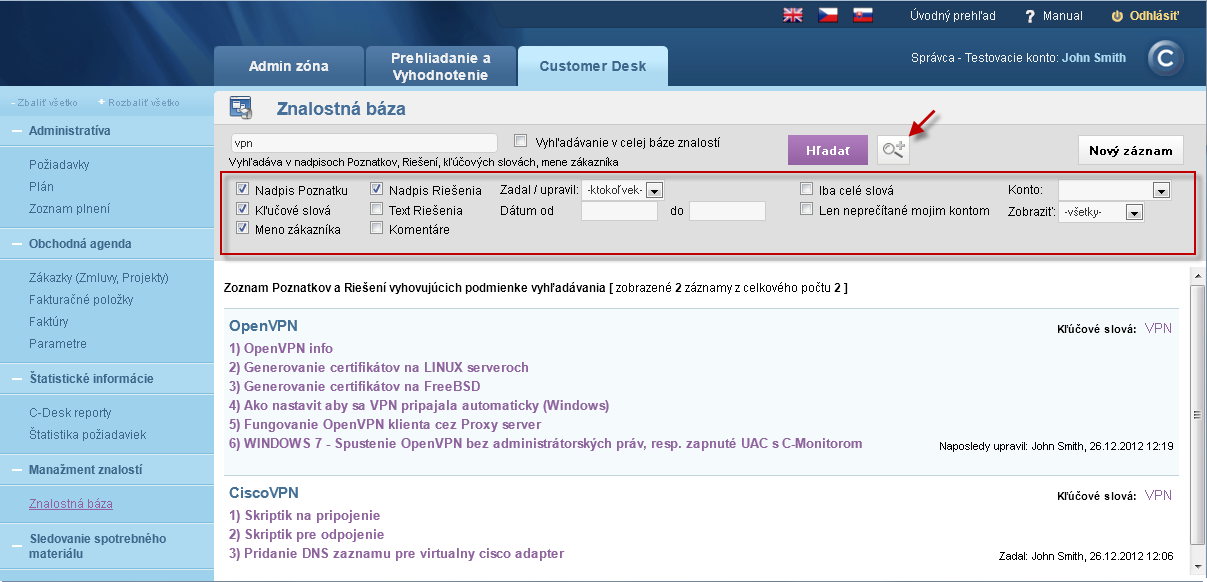
Task: Uncheck Kľúčové slová checkbox
Action: (x=242, y=209)
